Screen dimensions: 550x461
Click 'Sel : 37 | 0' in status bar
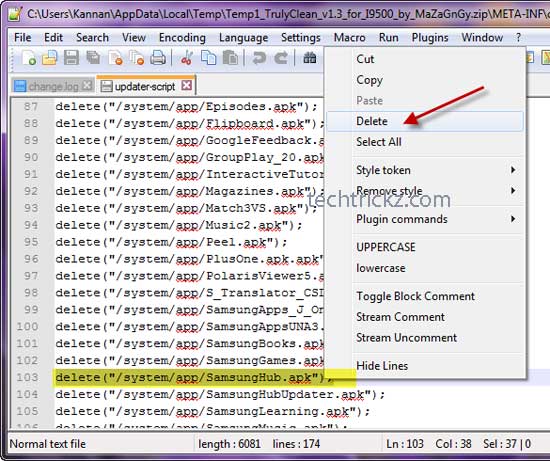507,444
